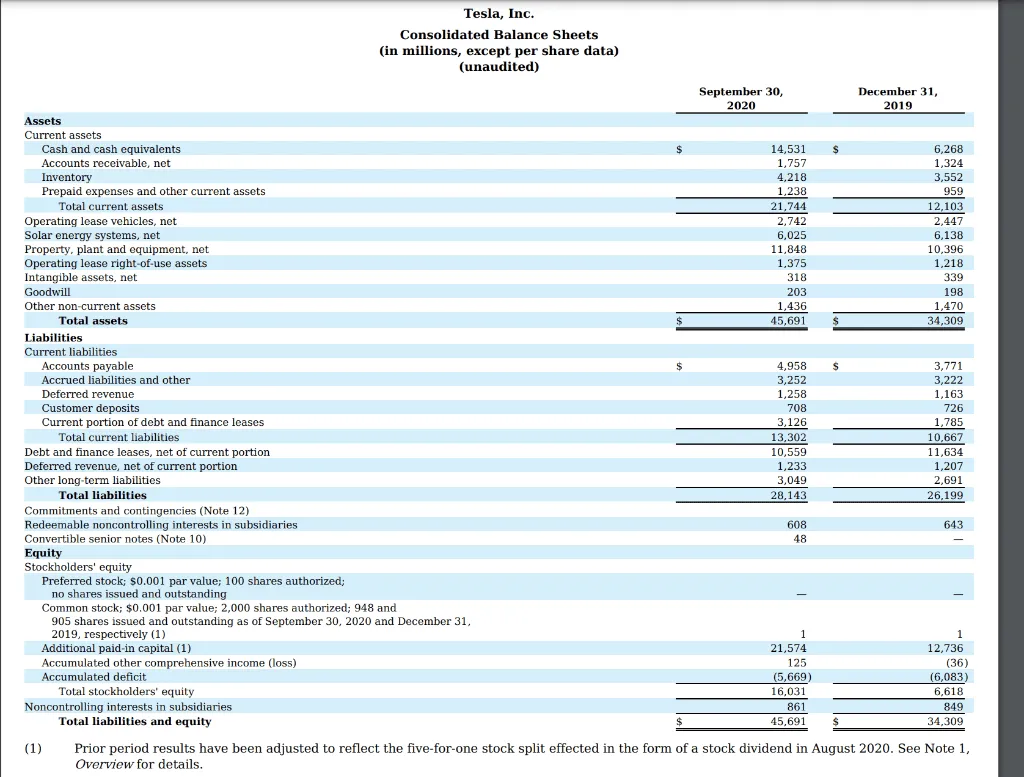Click the Accounts payable row label

(x=87, y=366)
